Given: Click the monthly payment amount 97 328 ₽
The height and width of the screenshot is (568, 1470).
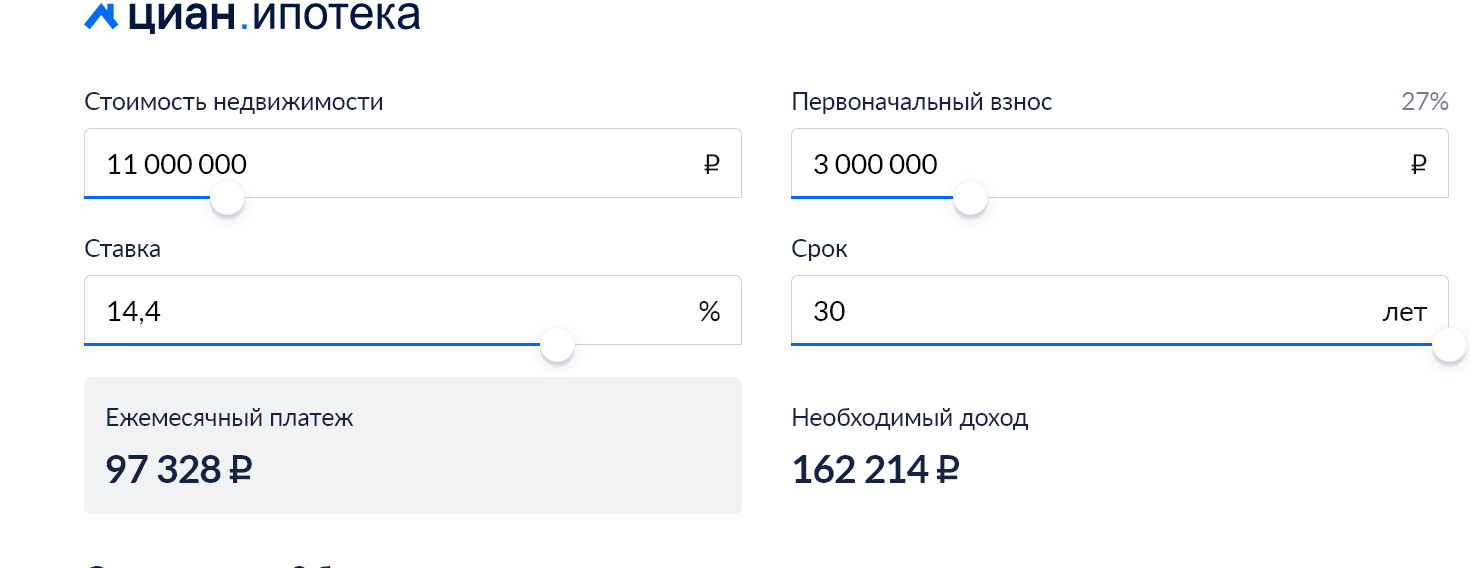Looking at the screenshot, I should coord(178,469).
